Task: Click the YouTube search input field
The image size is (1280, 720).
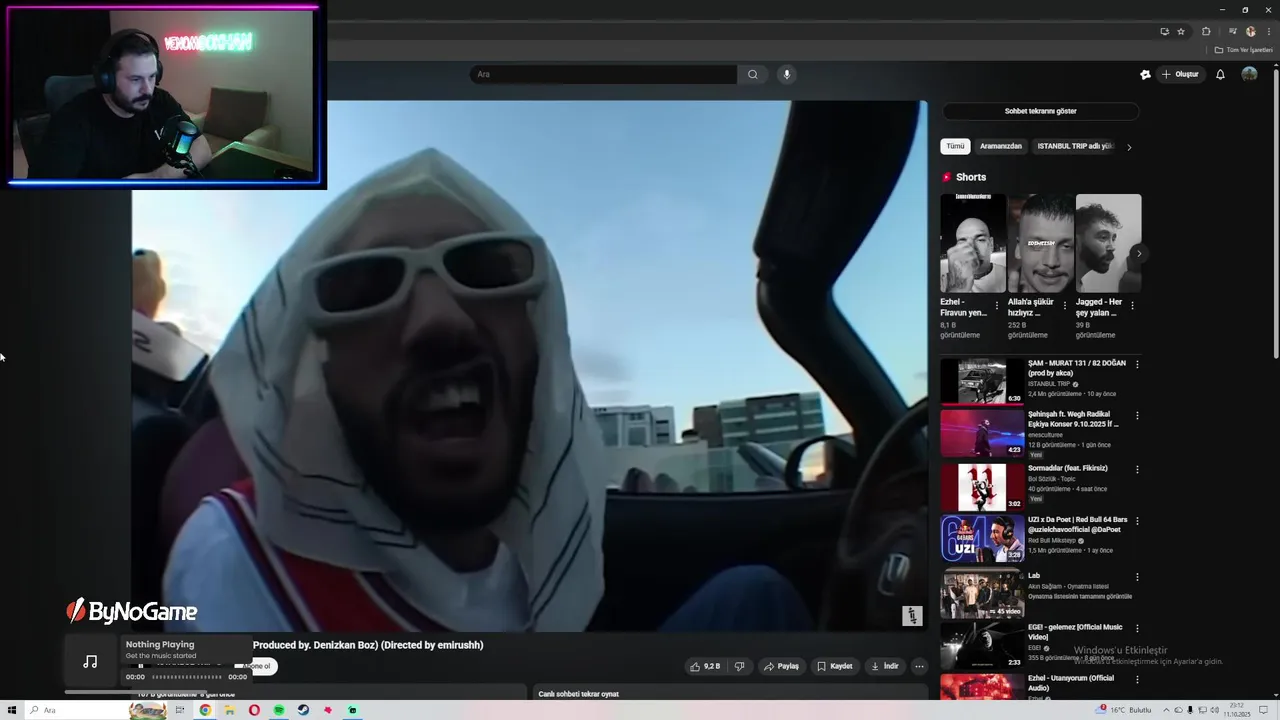Action: point(603,74)
